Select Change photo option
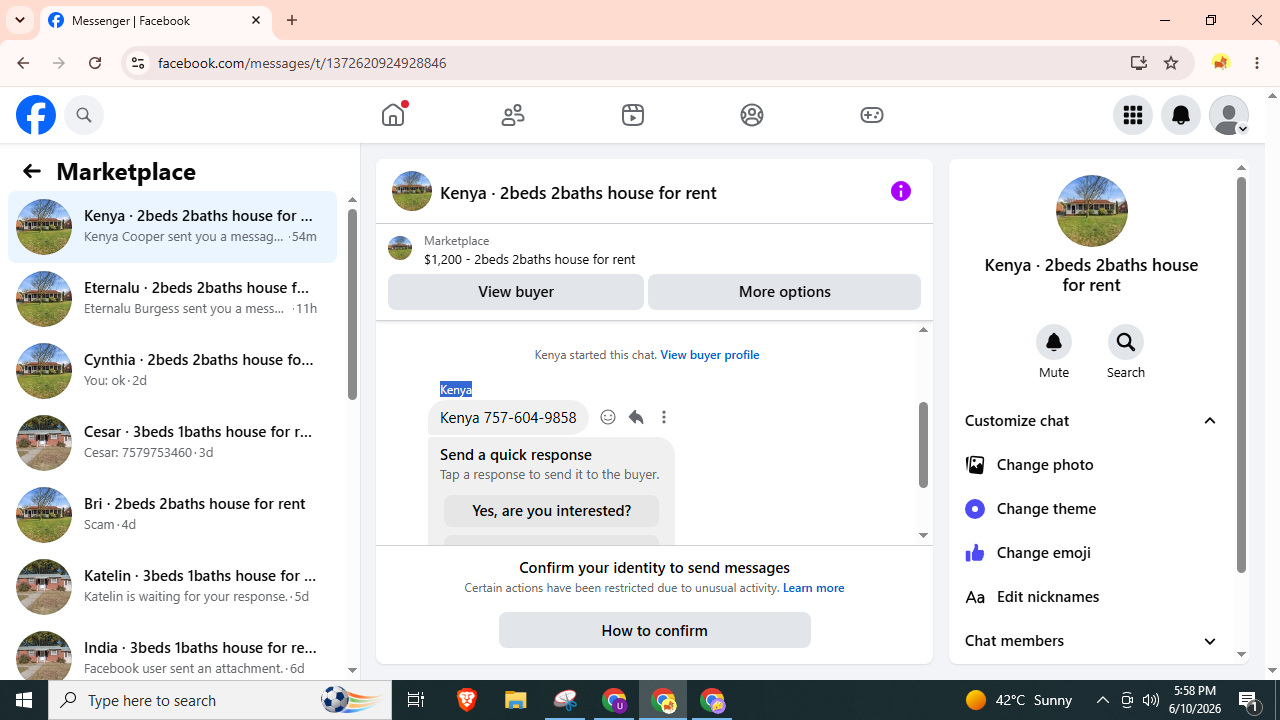Viewport: 1280px width, 720px height. [1091, 465]
